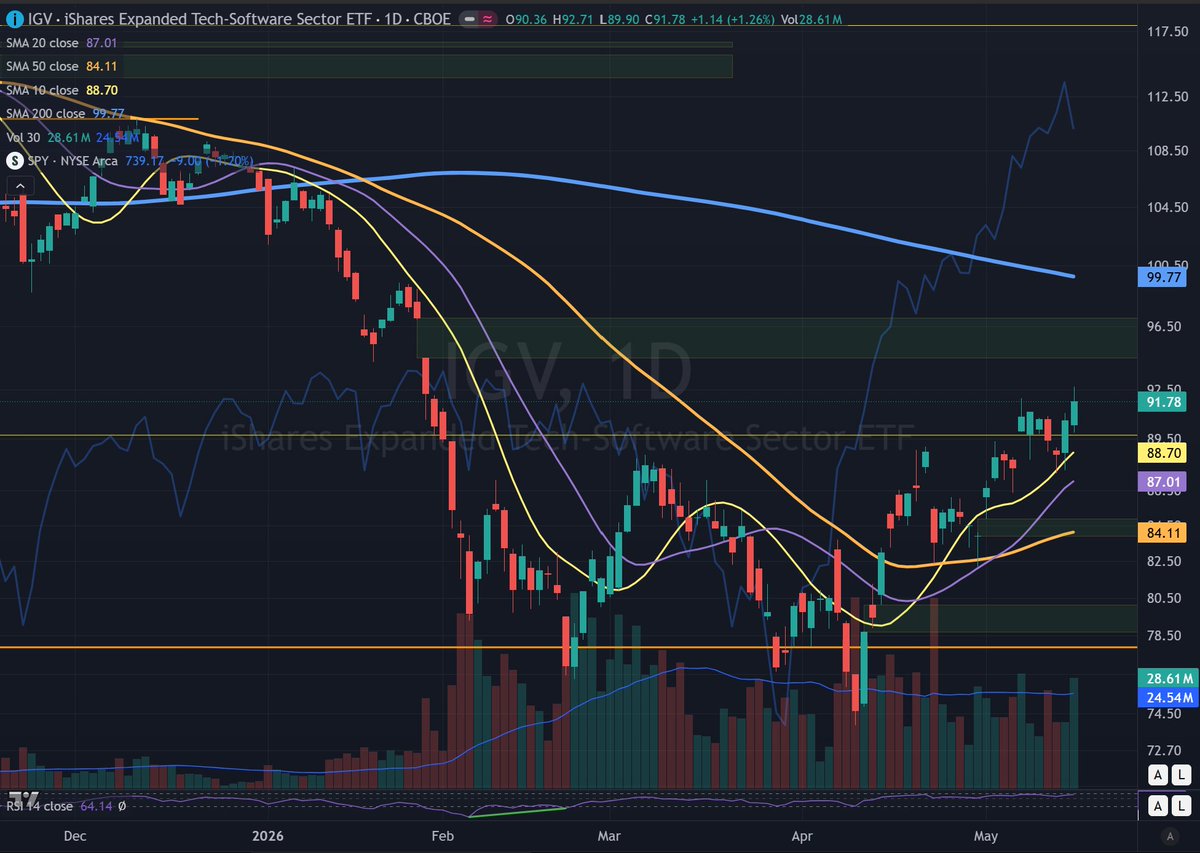The image size is (1200, 853).
Task: Click the May label on the time axis
Action: tap(987, 835)
